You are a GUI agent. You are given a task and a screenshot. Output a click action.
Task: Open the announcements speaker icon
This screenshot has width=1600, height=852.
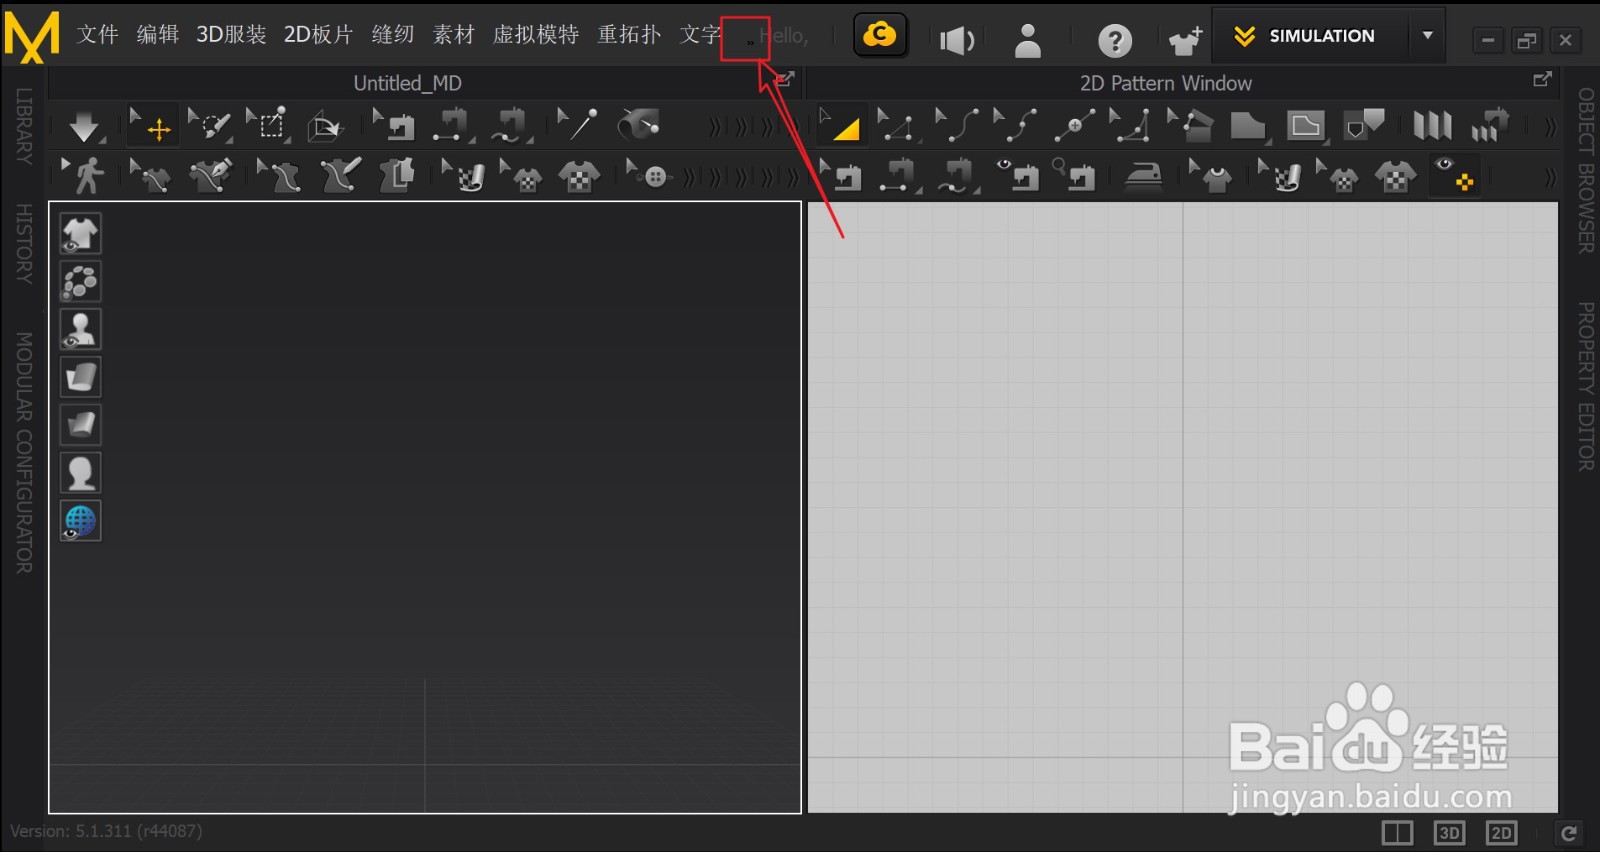[957, 40]
